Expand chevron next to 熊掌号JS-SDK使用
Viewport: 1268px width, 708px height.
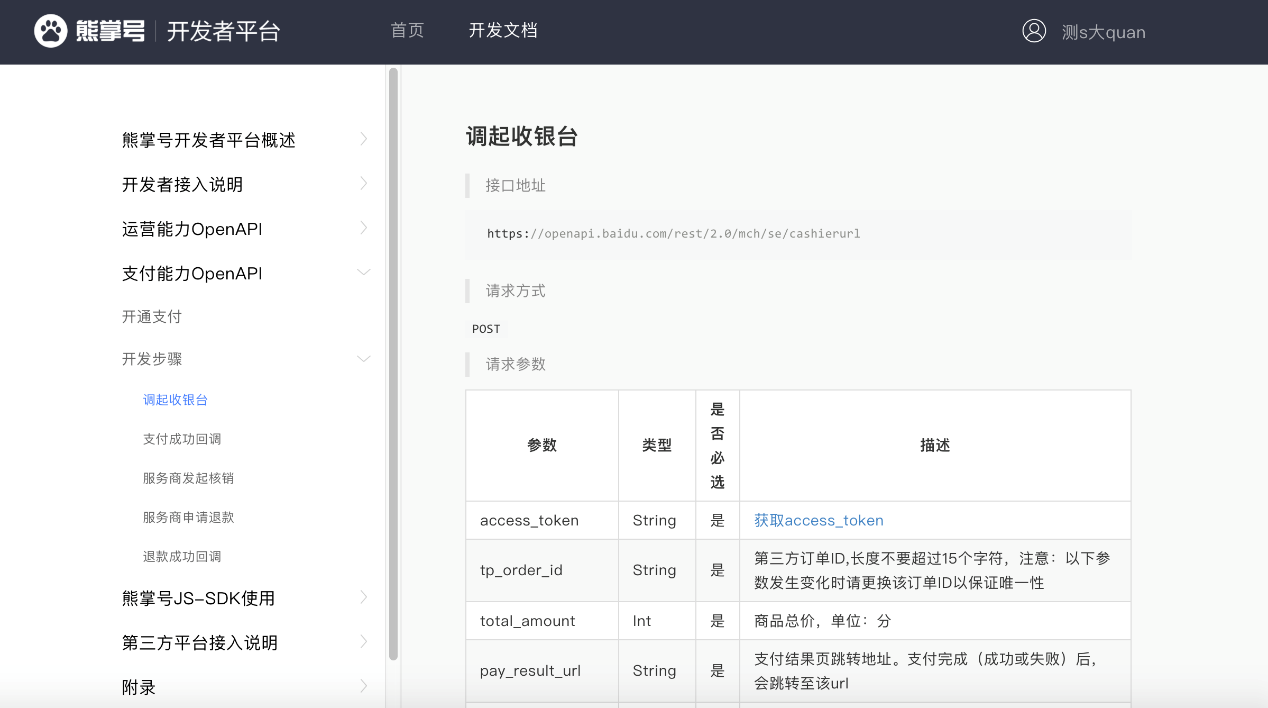(364, 597)
